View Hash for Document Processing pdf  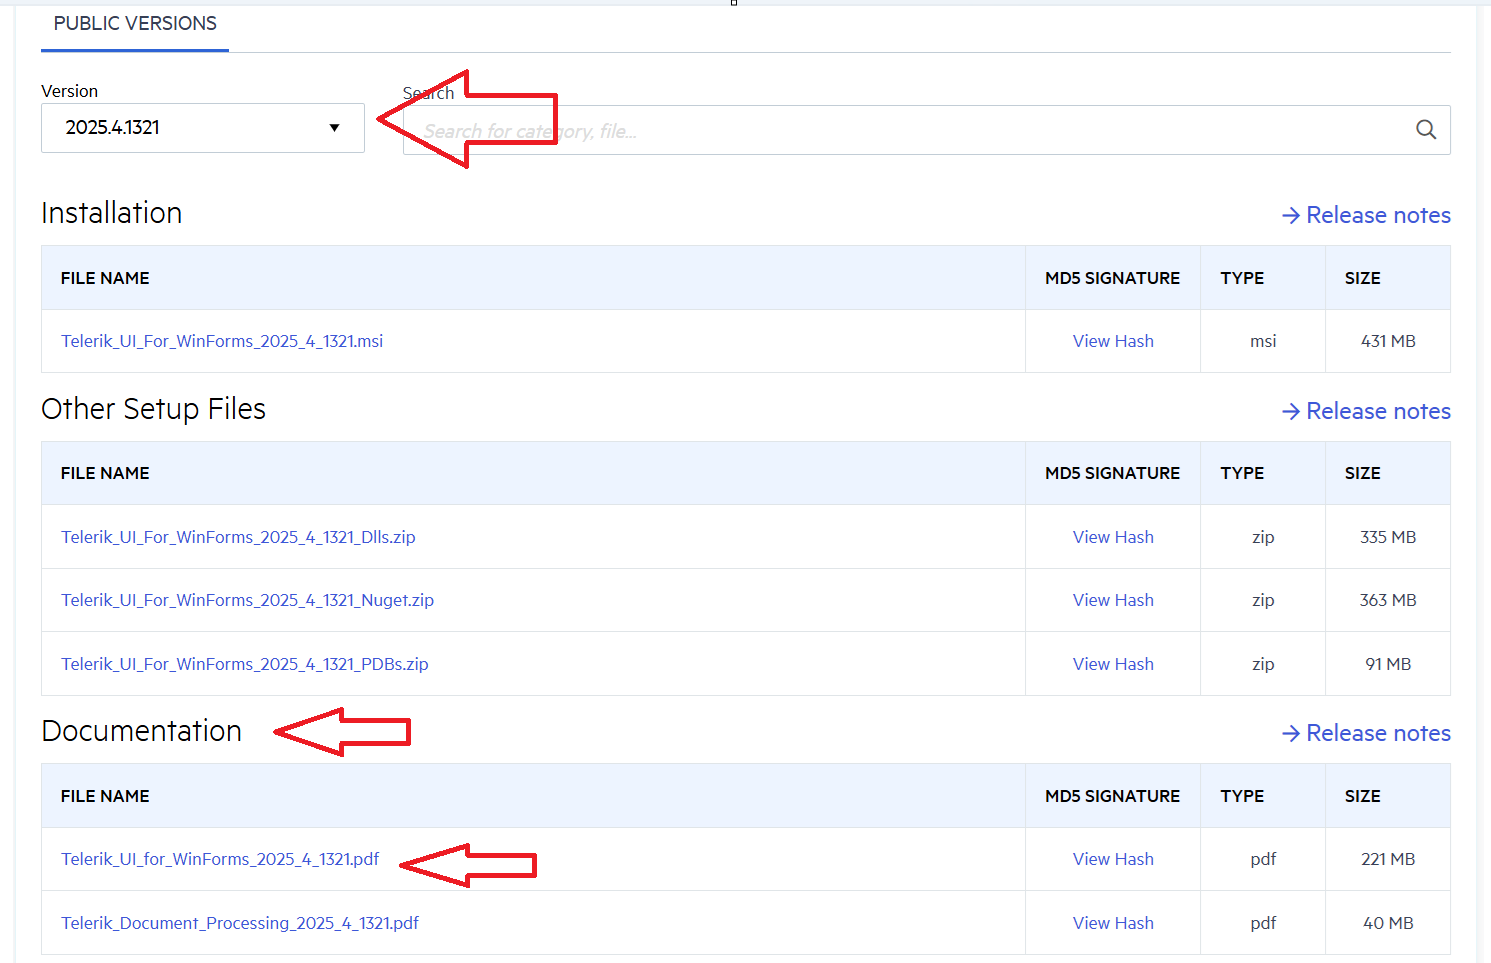[1113, 923]
